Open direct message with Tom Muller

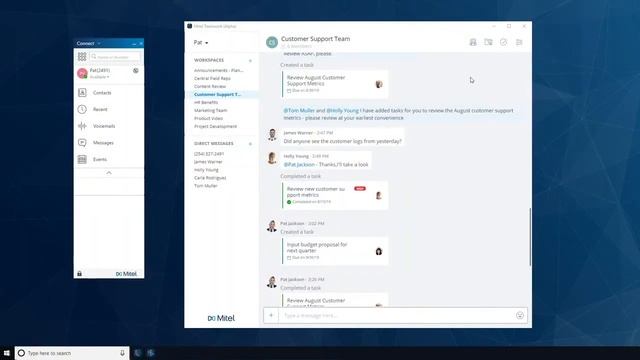[206, 186]
